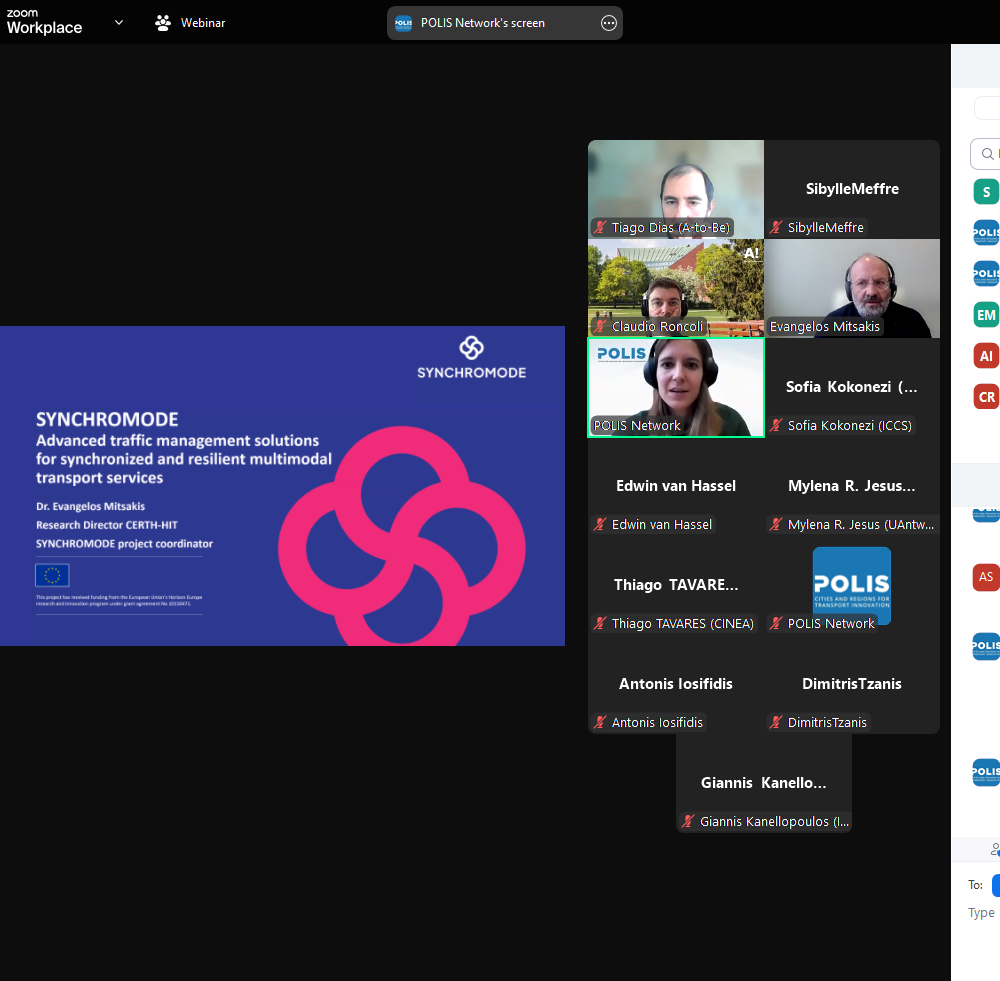Click muted mic icon for Tiago Dias

pyautogui.click(x=599, y=227)
